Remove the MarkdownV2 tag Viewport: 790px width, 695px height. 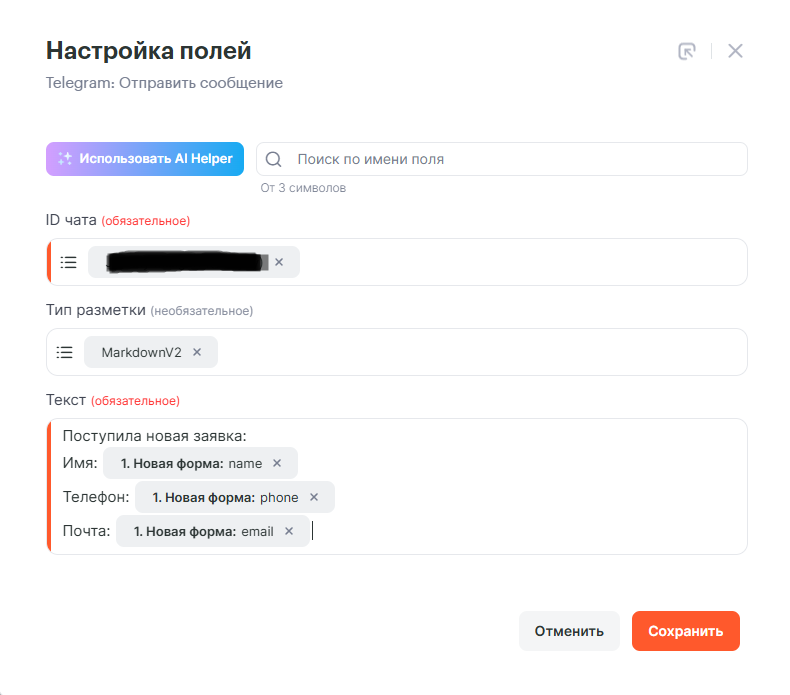(197, 352)
